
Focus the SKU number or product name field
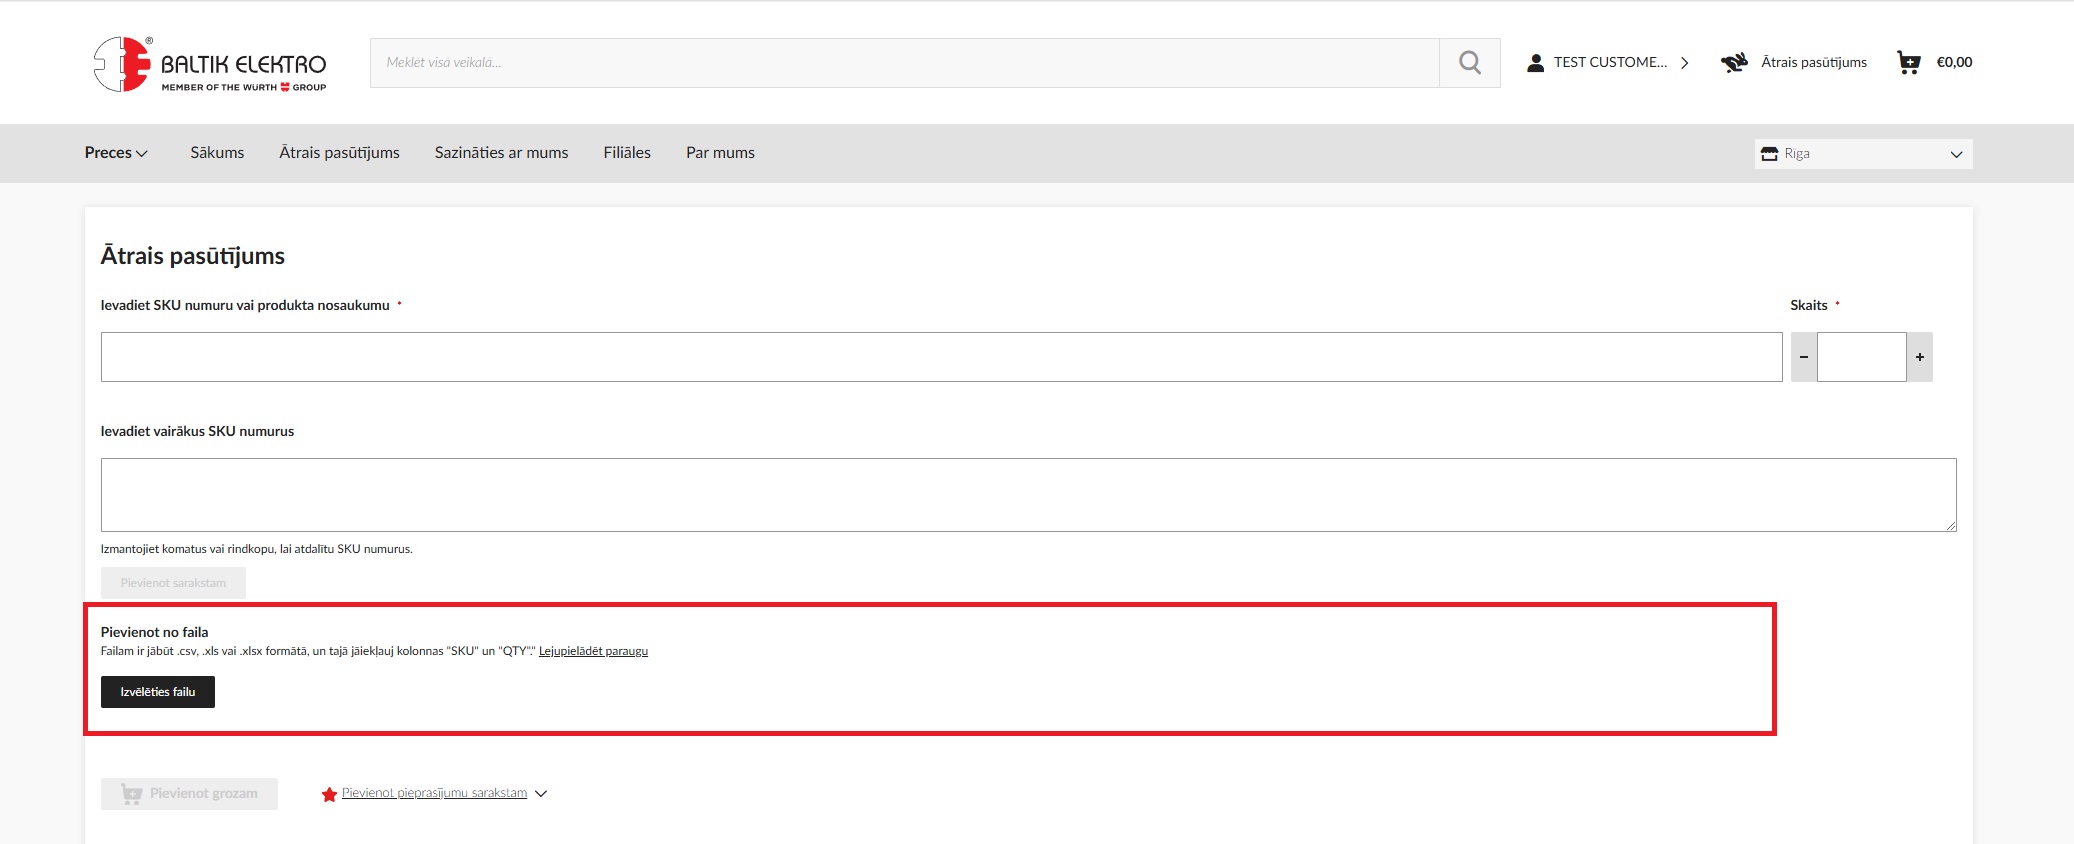[940, 357]
